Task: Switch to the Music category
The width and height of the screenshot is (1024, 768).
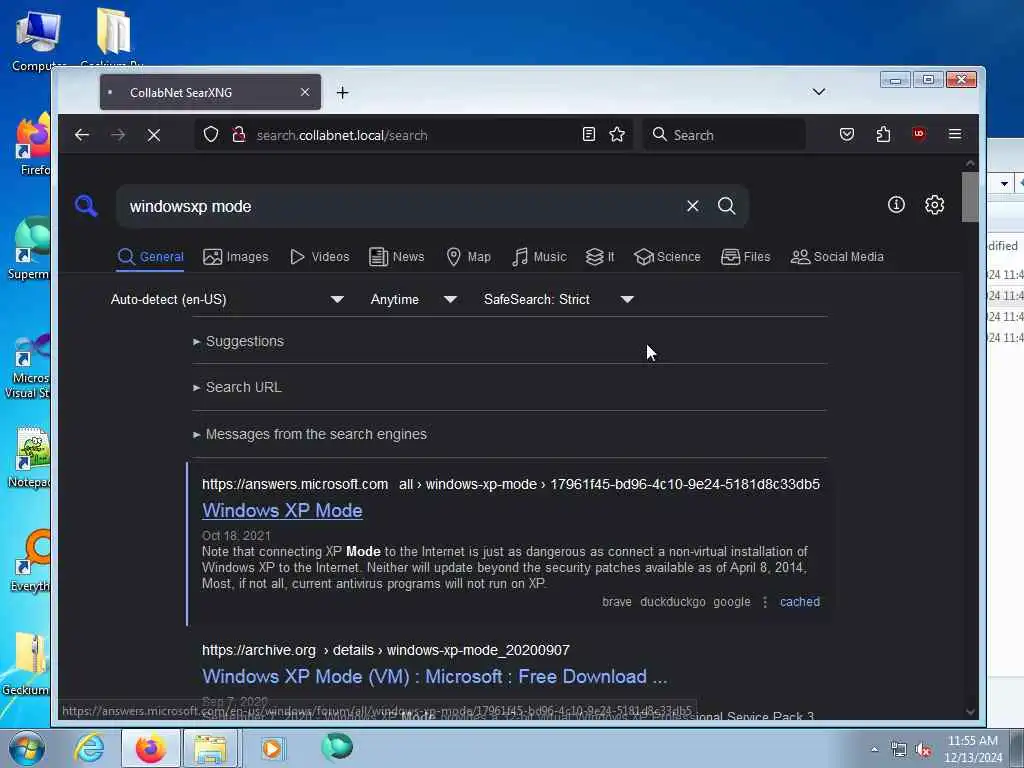Action: pos(539,257)
